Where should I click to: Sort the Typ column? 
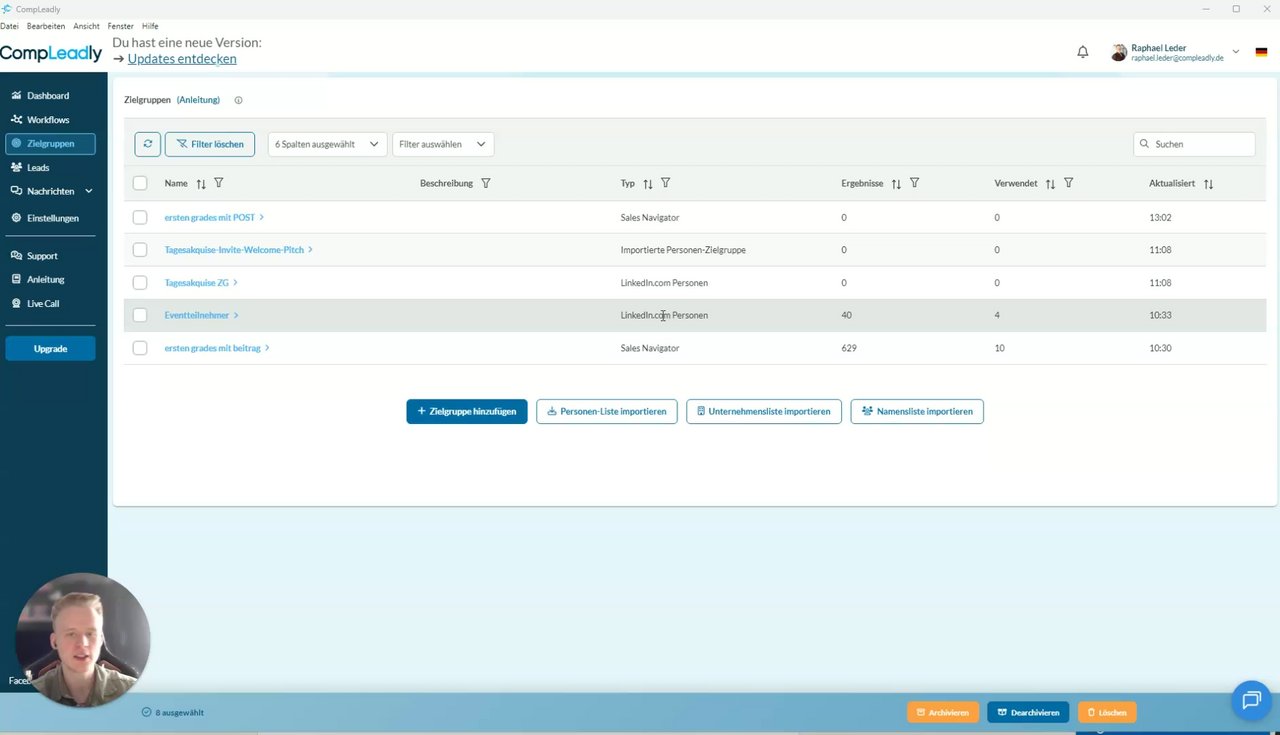point(648,184)
